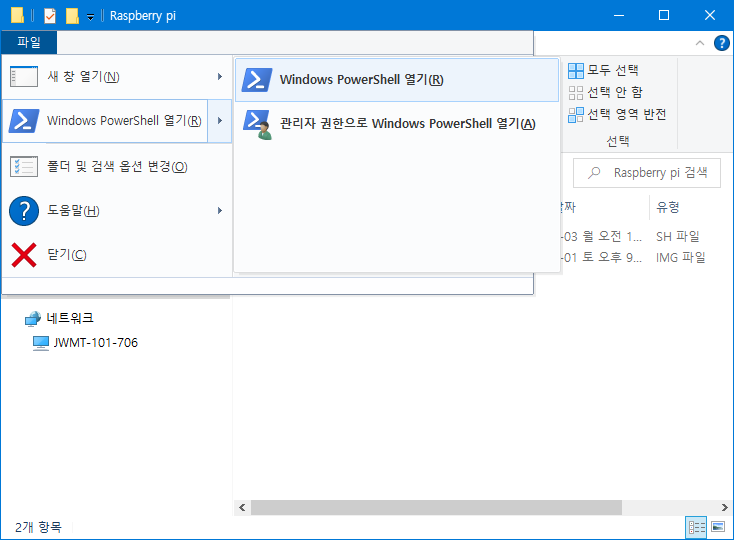Select the SH 파일 row
This screenshot has height=540, width=734.
677,236
